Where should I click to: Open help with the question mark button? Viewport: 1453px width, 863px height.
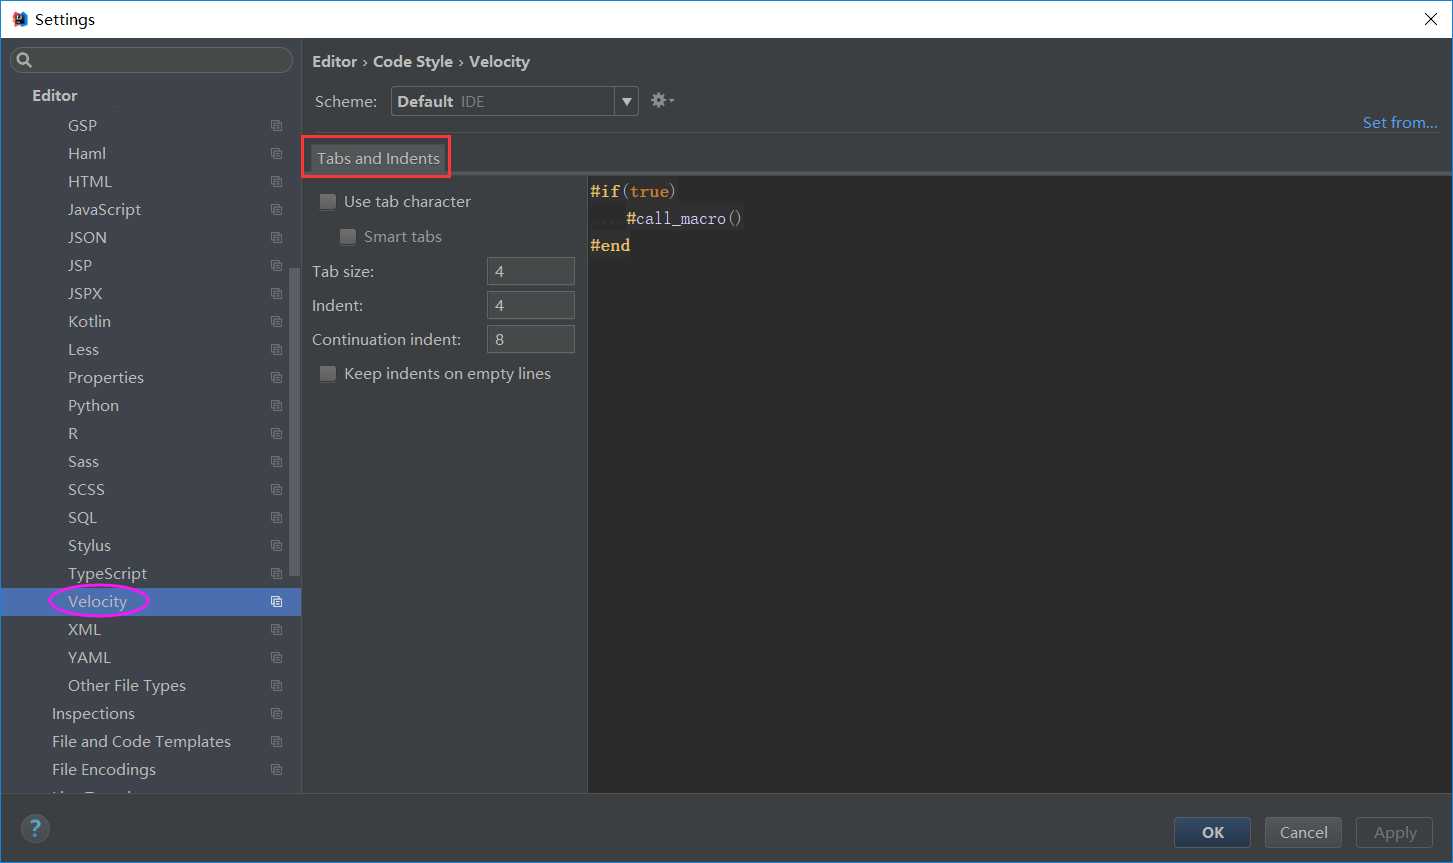click(x=35, y=828)
